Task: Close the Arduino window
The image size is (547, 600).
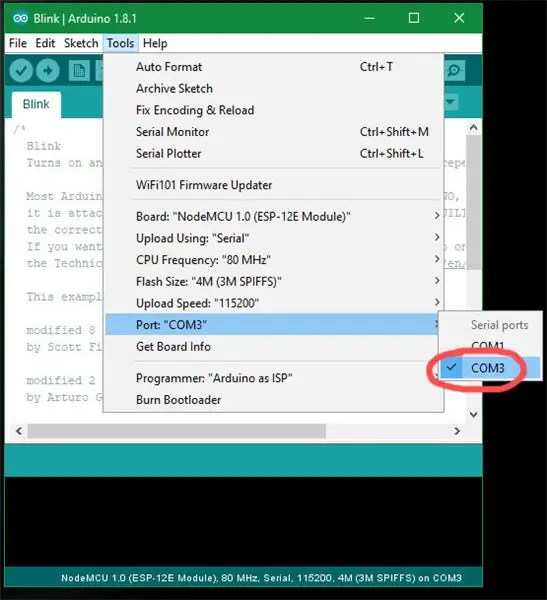Action: click(x=459, y=18)
